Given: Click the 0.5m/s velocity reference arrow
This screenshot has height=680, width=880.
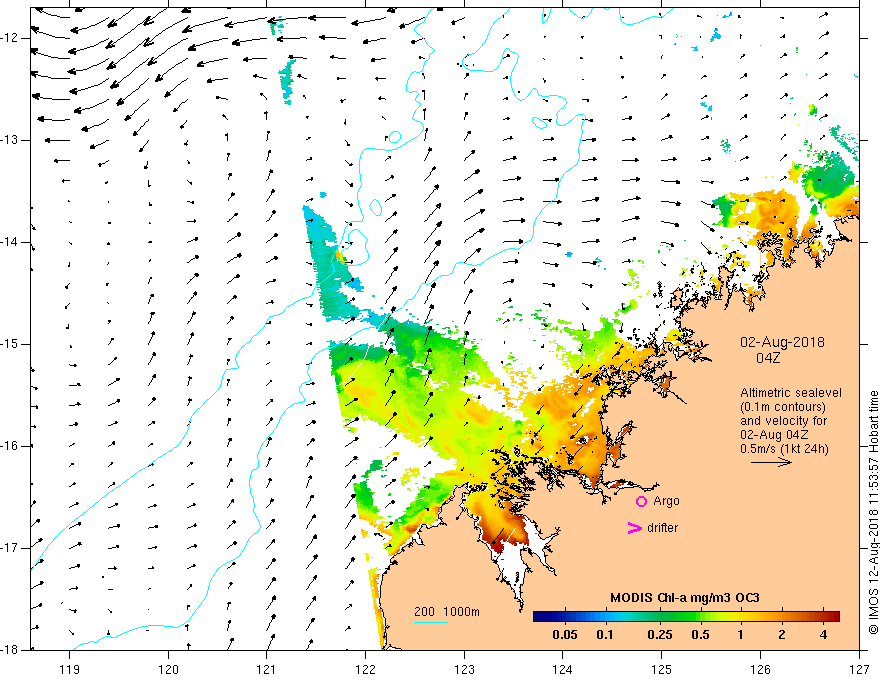Looking at the screenshot, I should (x=771, y=462).
